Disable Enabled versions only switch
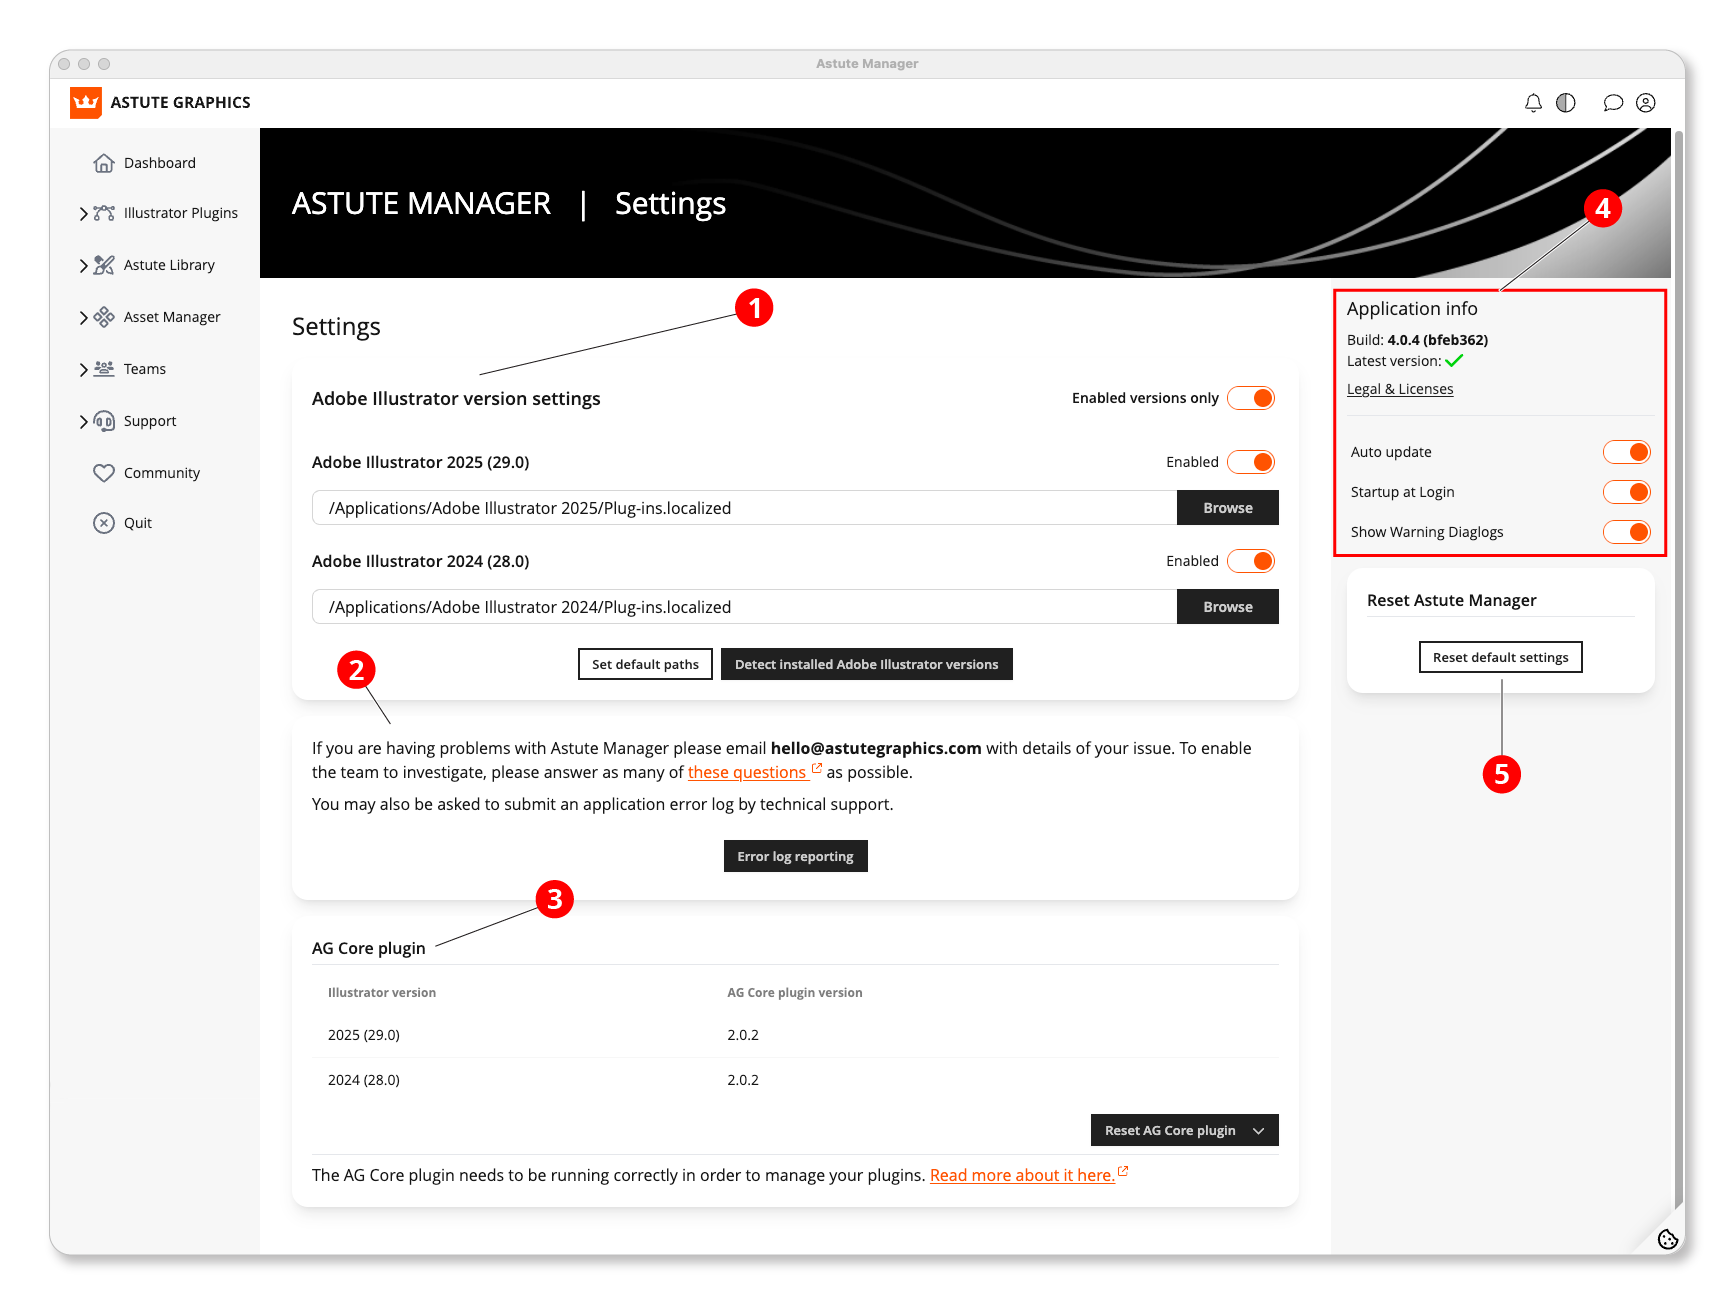1736x1306 pixels. point(1250,397)
